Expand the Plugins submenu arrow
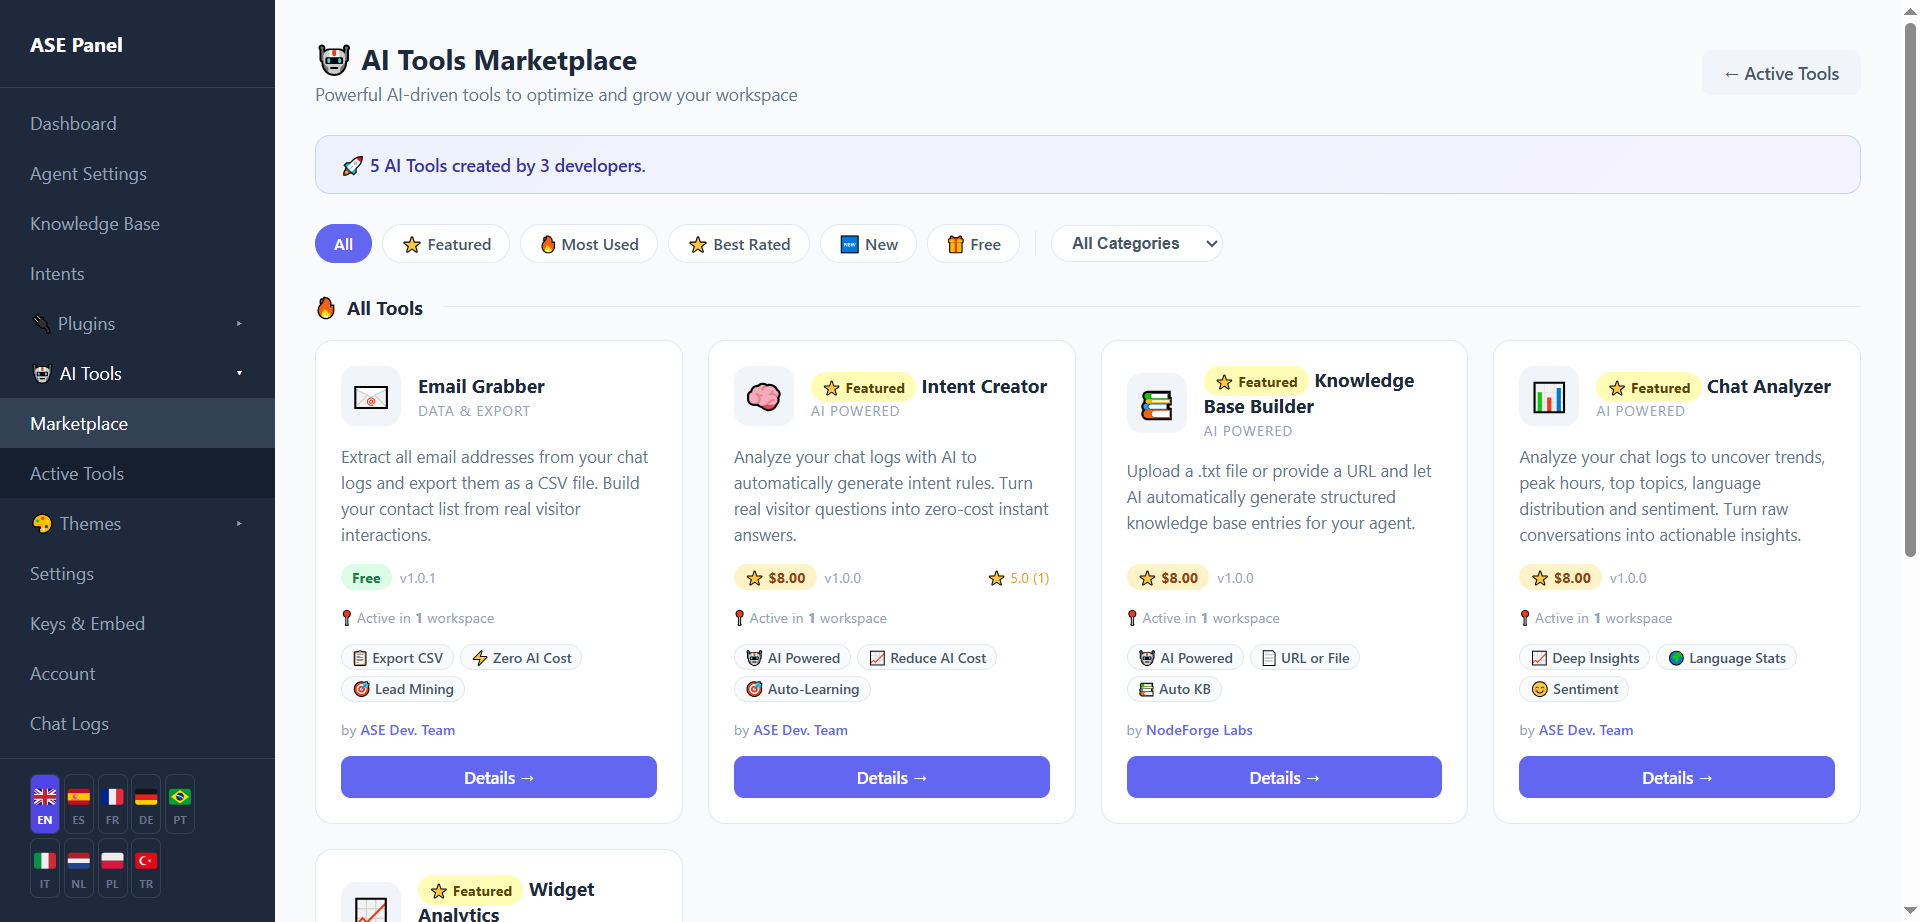Viewport: 1920px width, 922px height. coord(239,324)
